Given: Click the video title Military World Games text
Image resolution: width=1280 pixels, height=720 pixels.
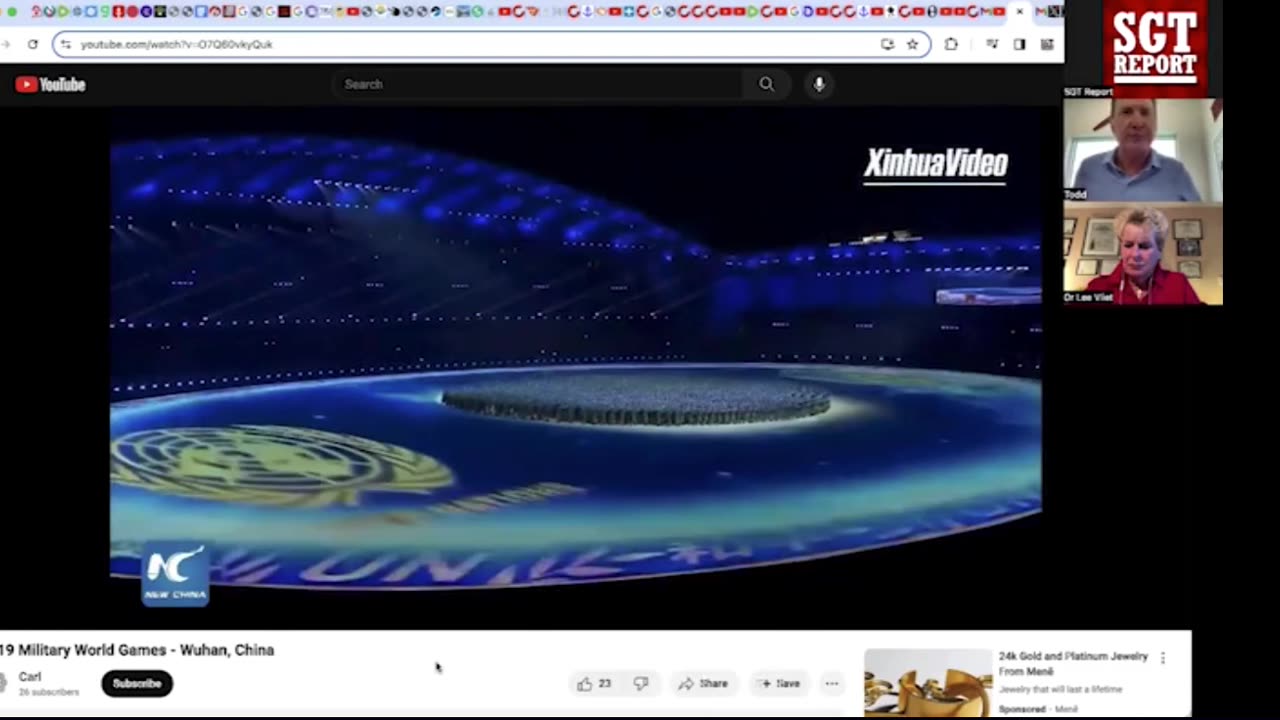Looking at the screenshot, I should (137, 650).
